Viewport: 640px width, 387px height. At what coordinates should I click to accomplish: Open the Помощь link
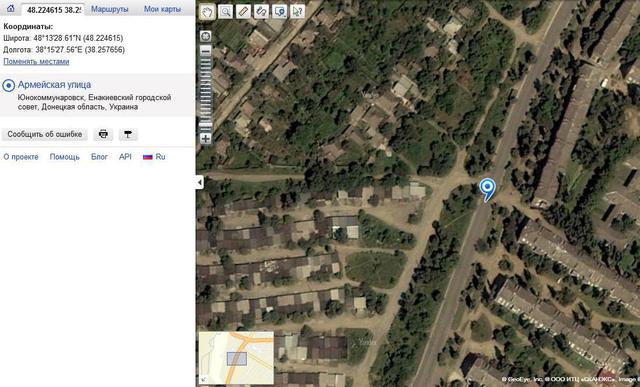click(64, 157)
